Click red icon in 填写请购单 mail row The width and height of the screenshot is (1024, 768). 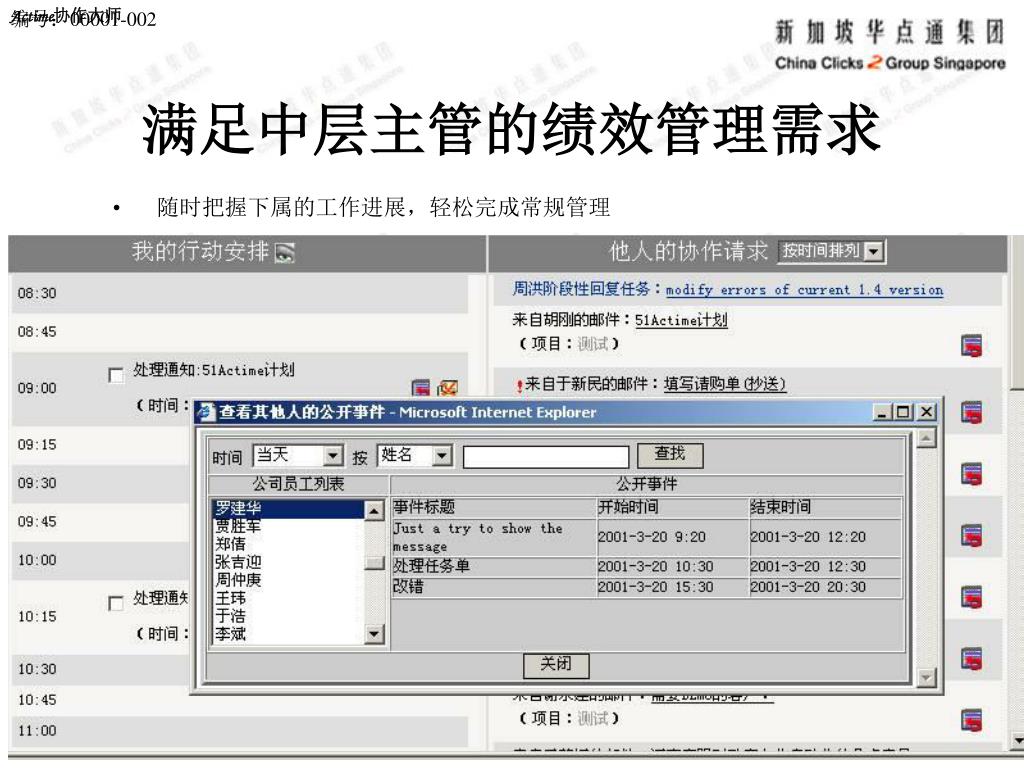coord(972,413)
